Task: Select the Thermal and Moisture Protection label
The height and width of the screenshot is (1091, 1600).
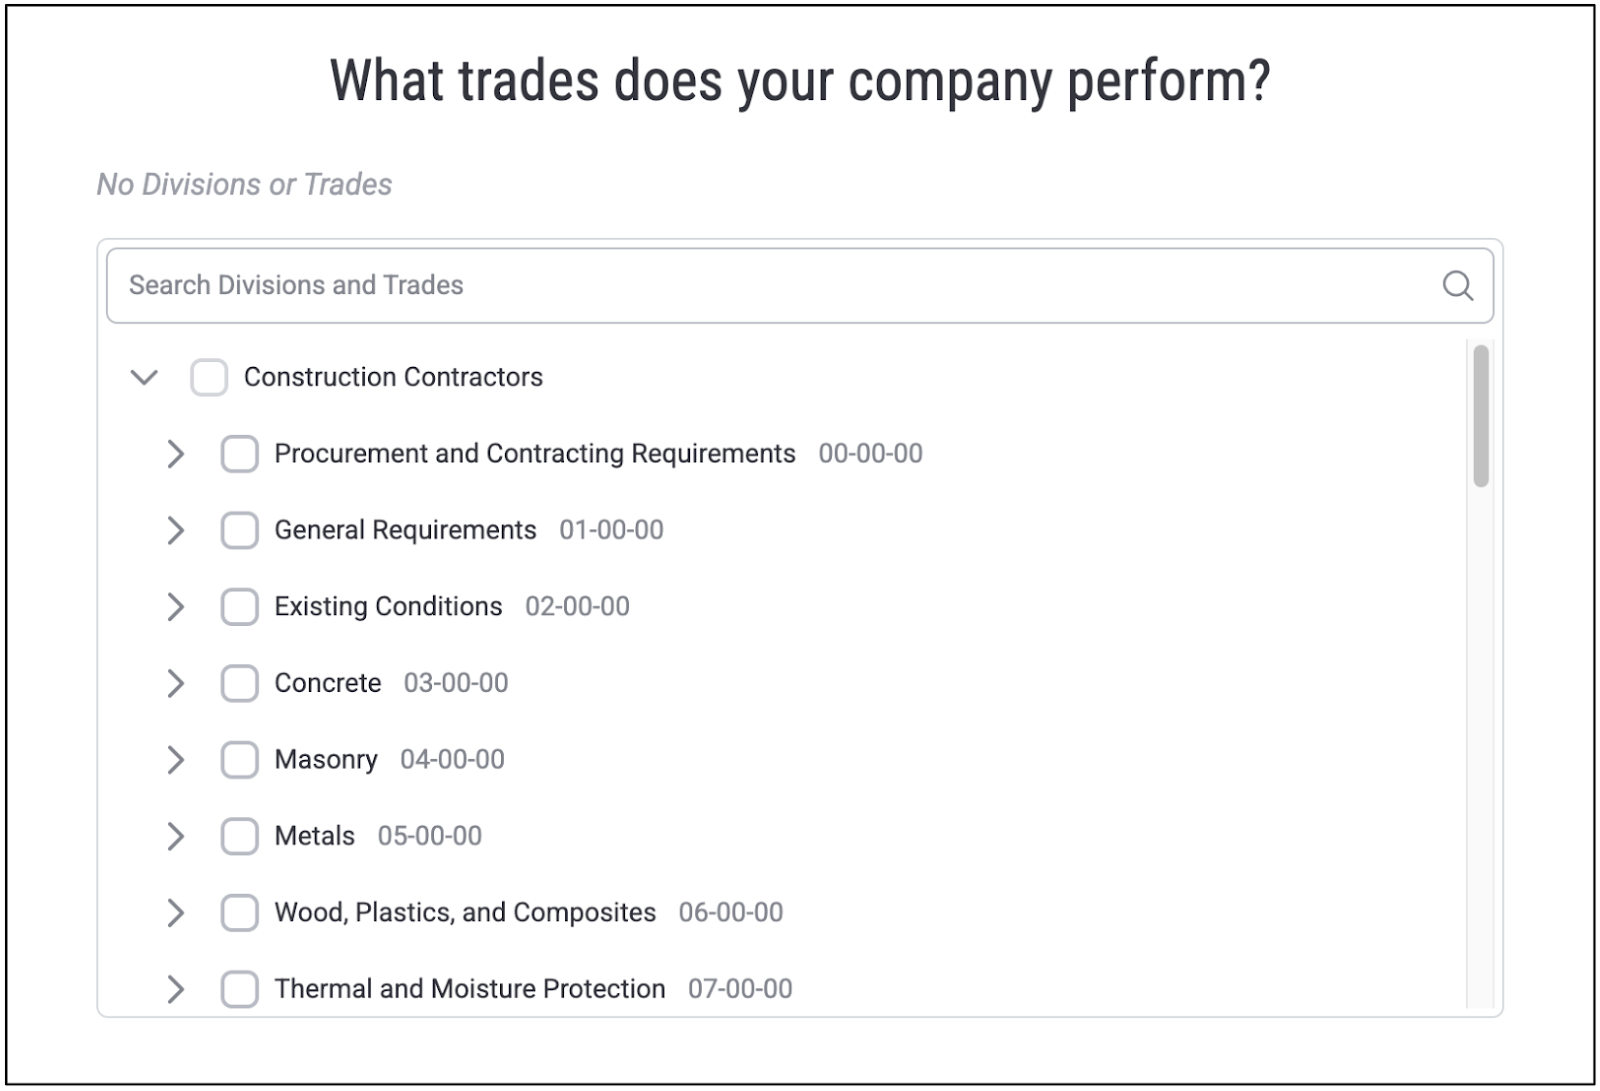Action: 469,989
